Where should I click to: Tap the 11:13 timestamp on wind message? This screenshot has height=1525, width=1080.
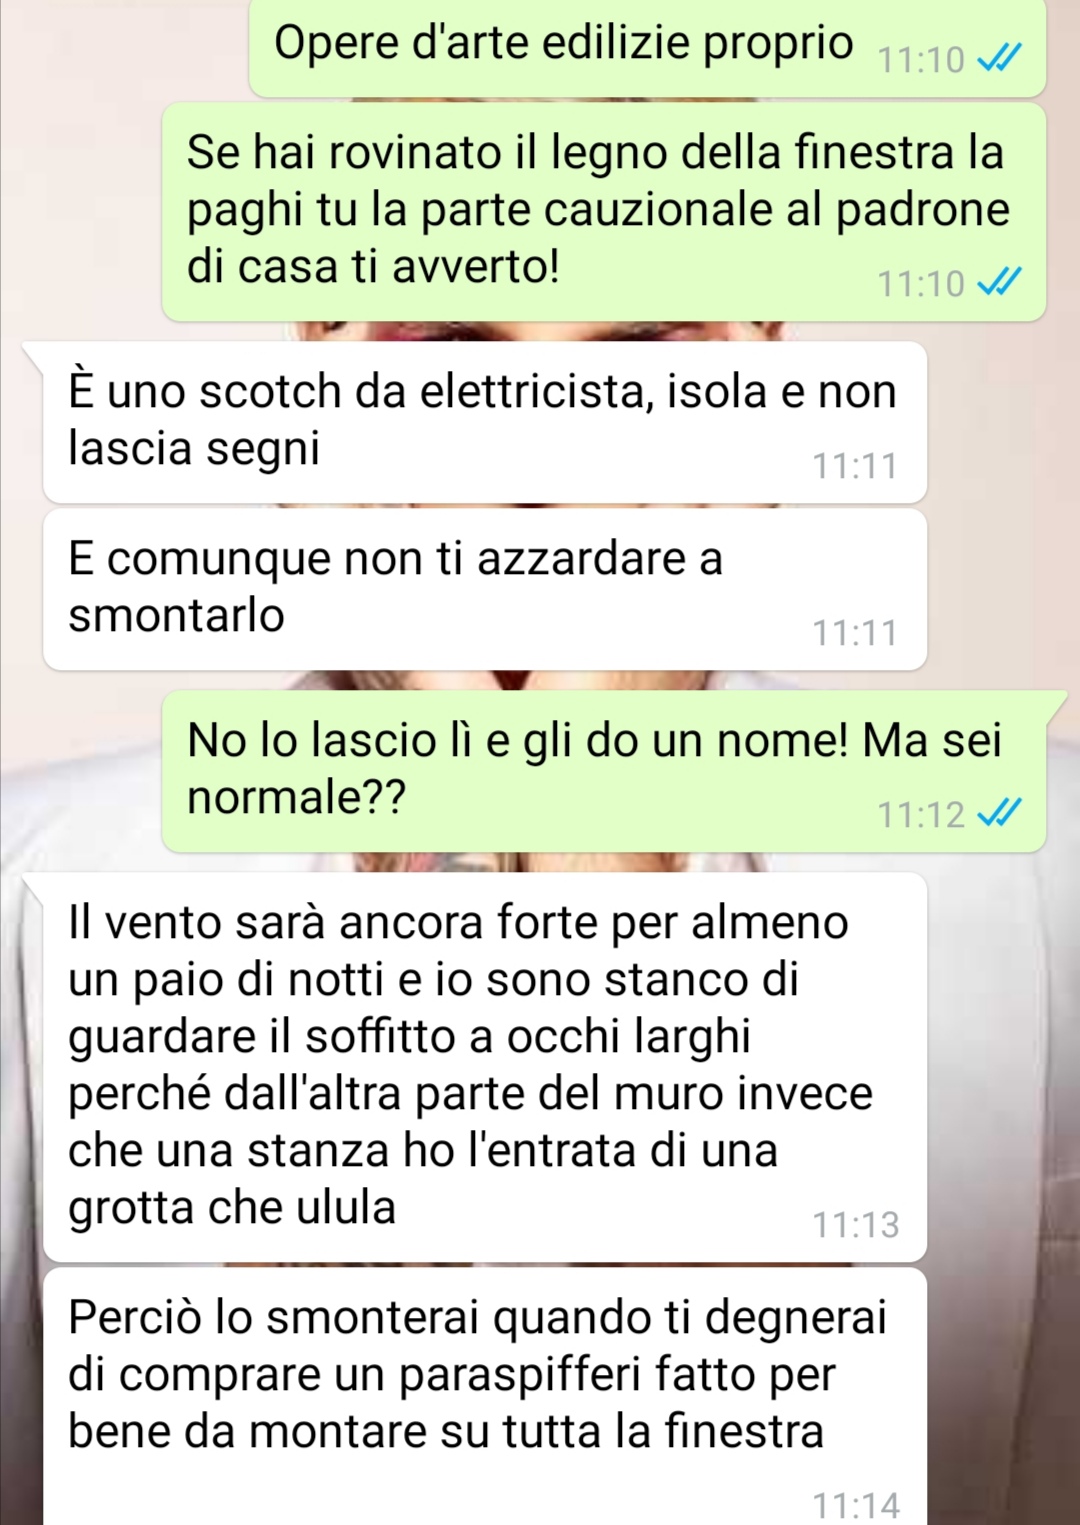[x=855, y=1224]
